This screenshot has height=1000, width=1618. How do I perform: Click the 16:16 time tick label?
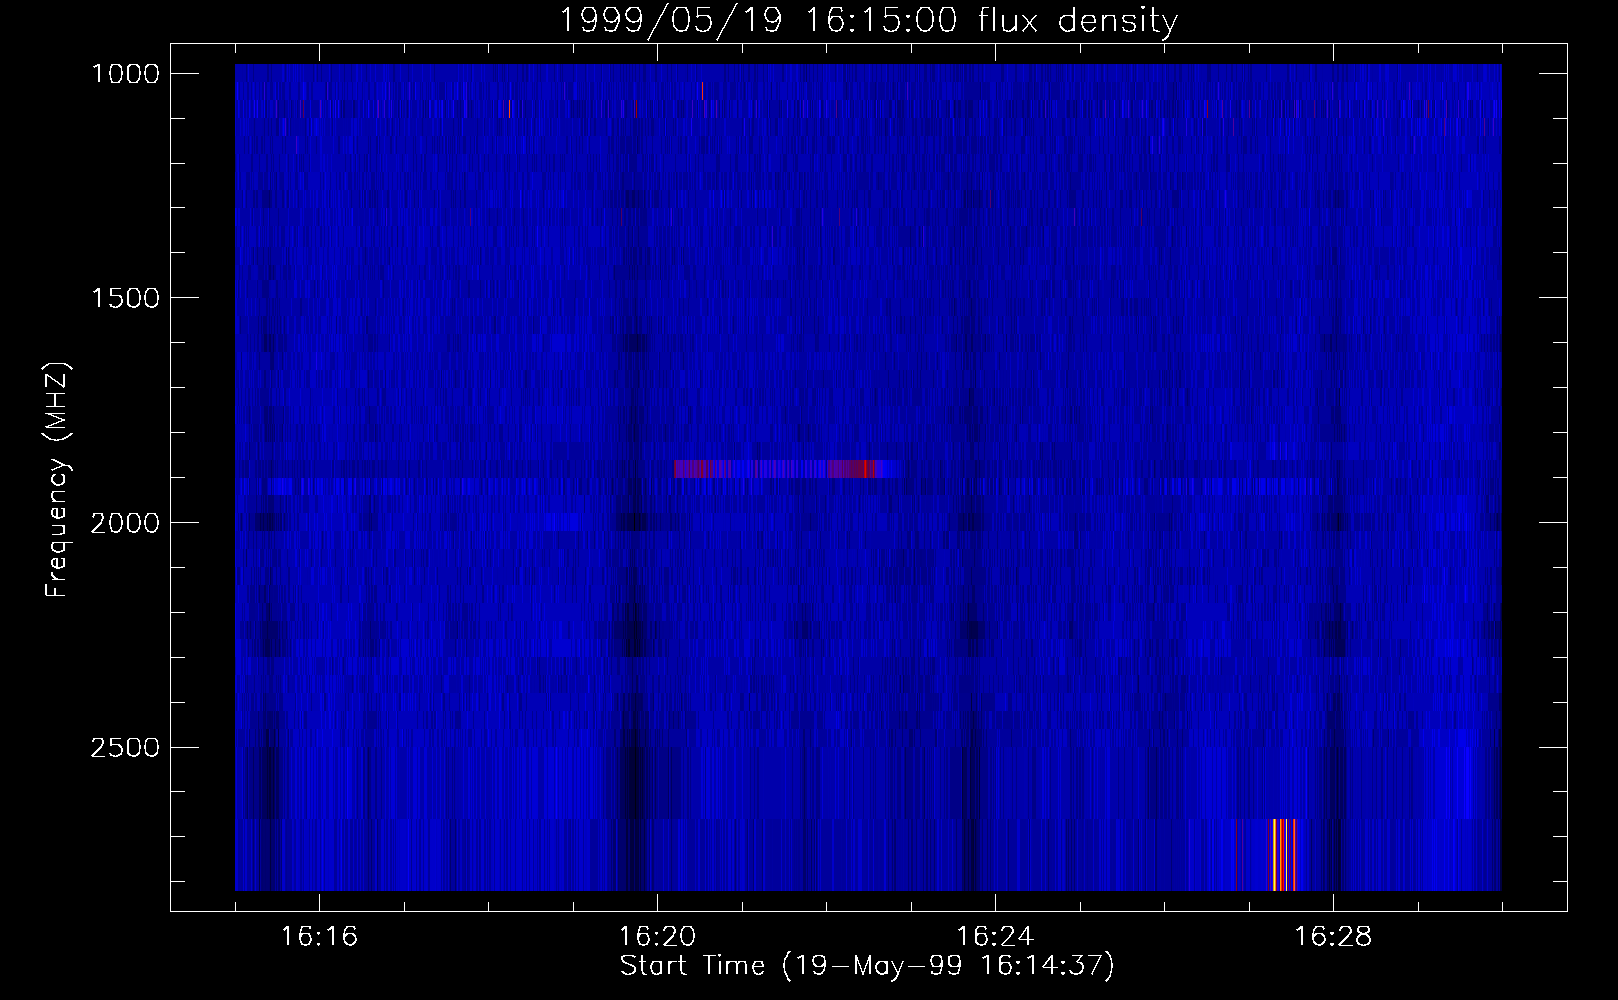[319, 937]
